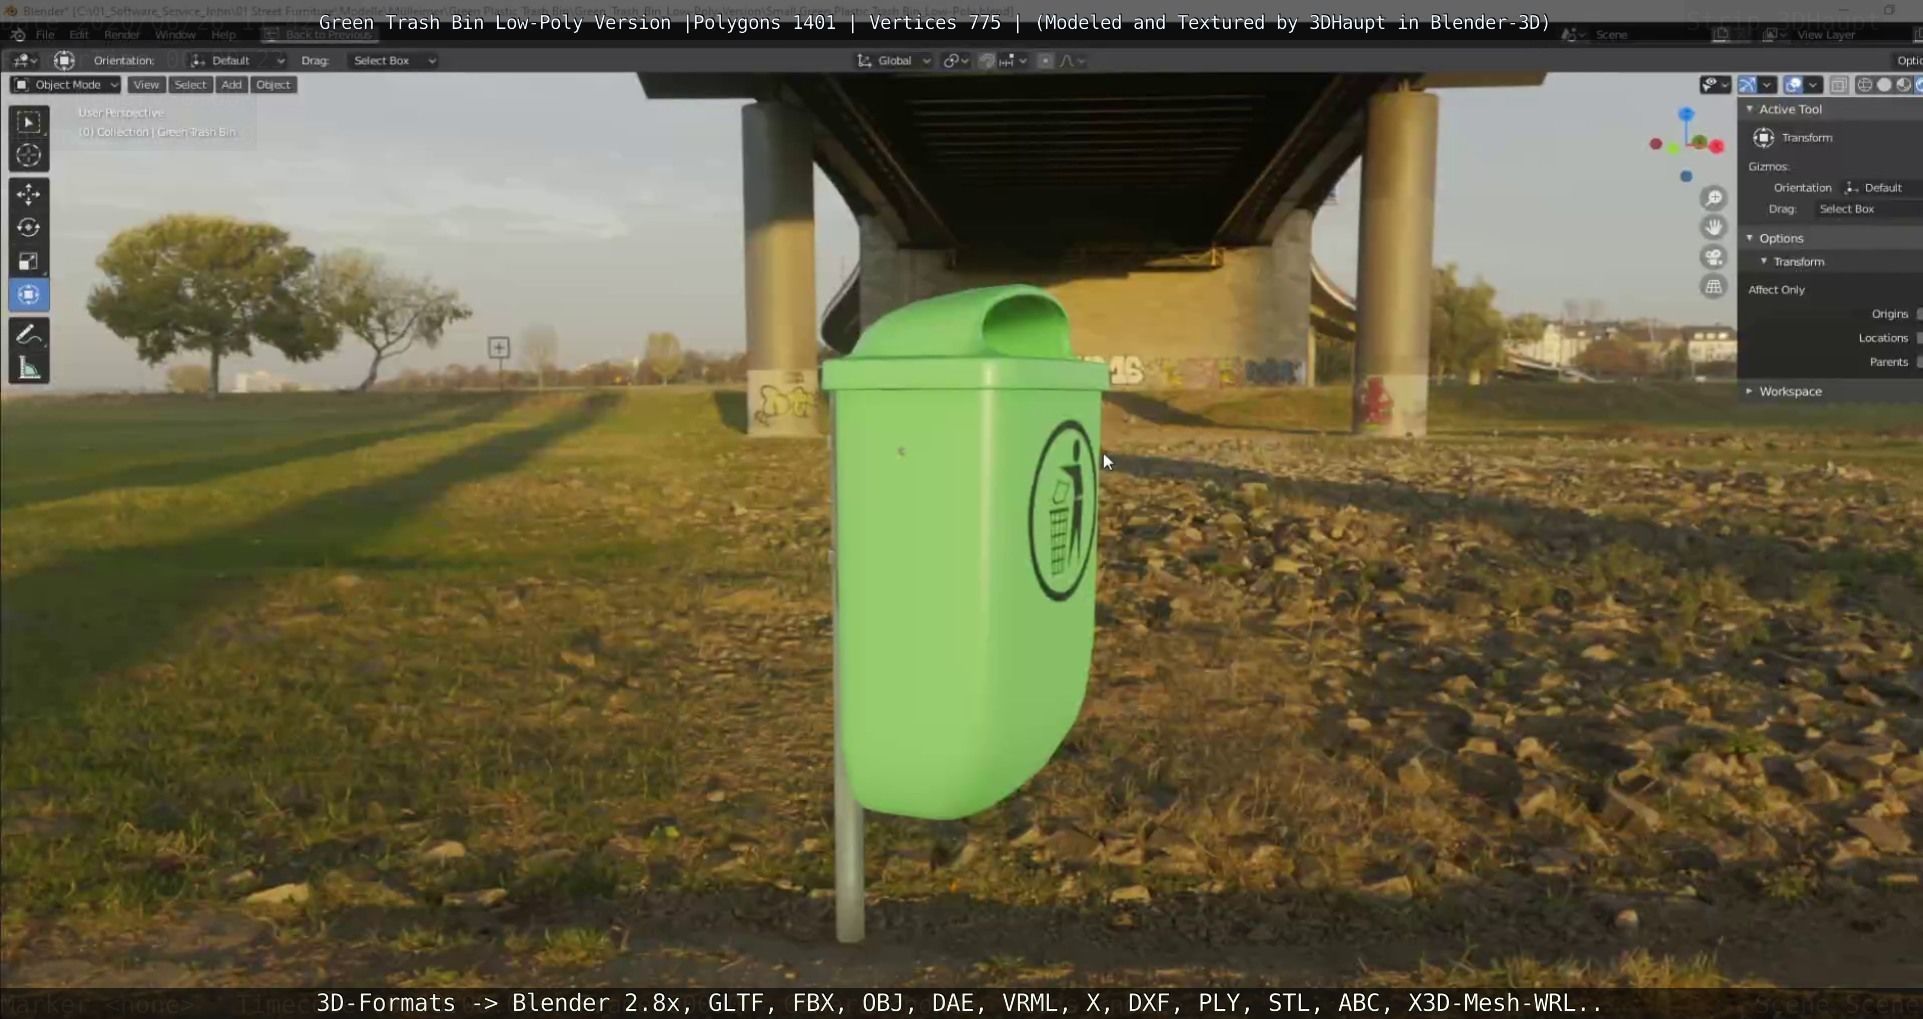The image size is (1923, 1019).
Task: Open the viewport Object menu
Action: pyautogui.click(x=273, y=85)
